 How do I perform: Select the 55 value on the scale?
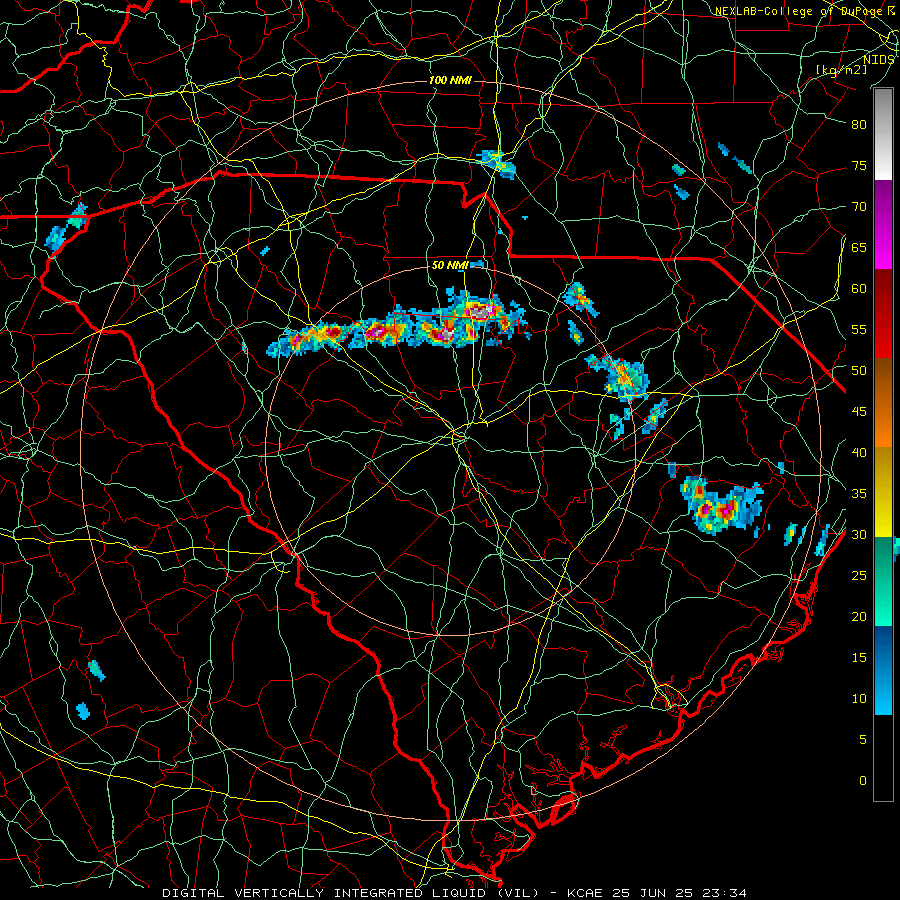tap(859, 329)
